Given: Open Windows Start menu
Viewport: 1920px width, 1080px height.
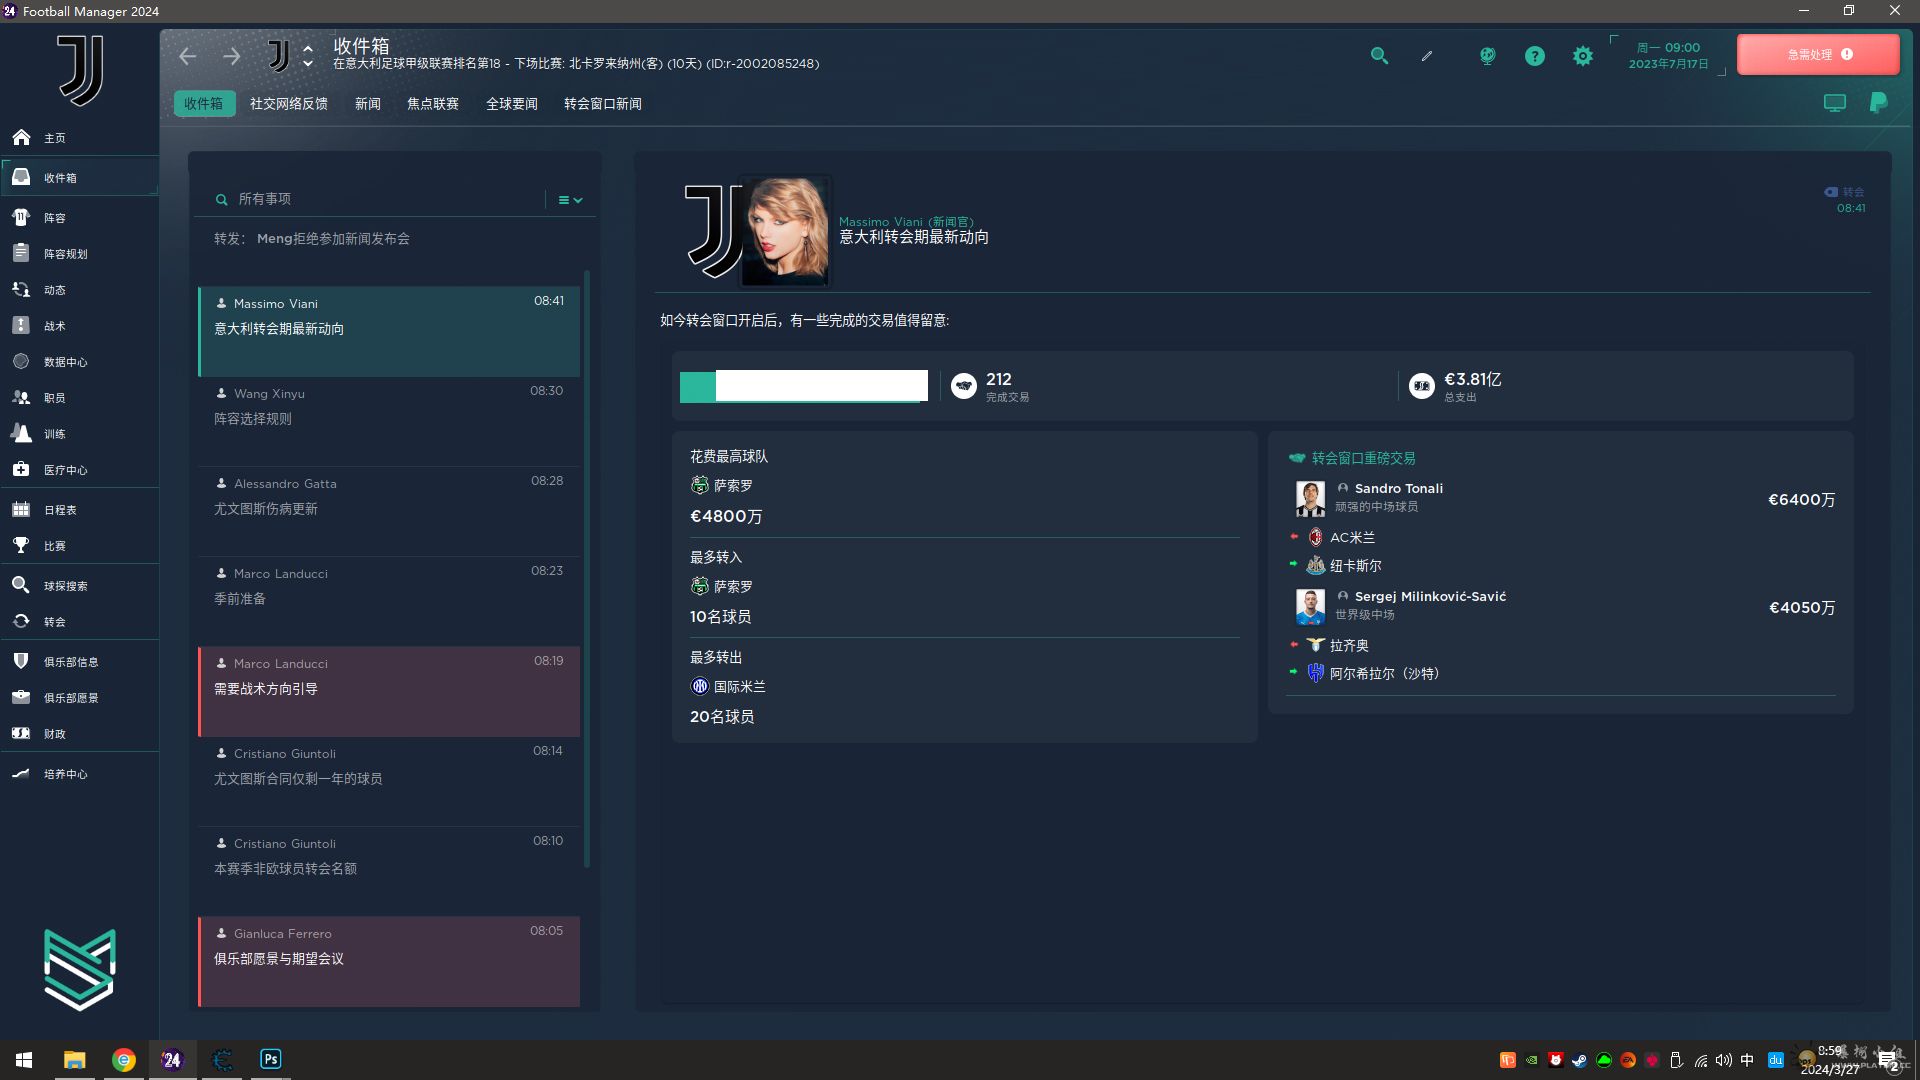Looking at the screenshot, I should (24, 1060).
